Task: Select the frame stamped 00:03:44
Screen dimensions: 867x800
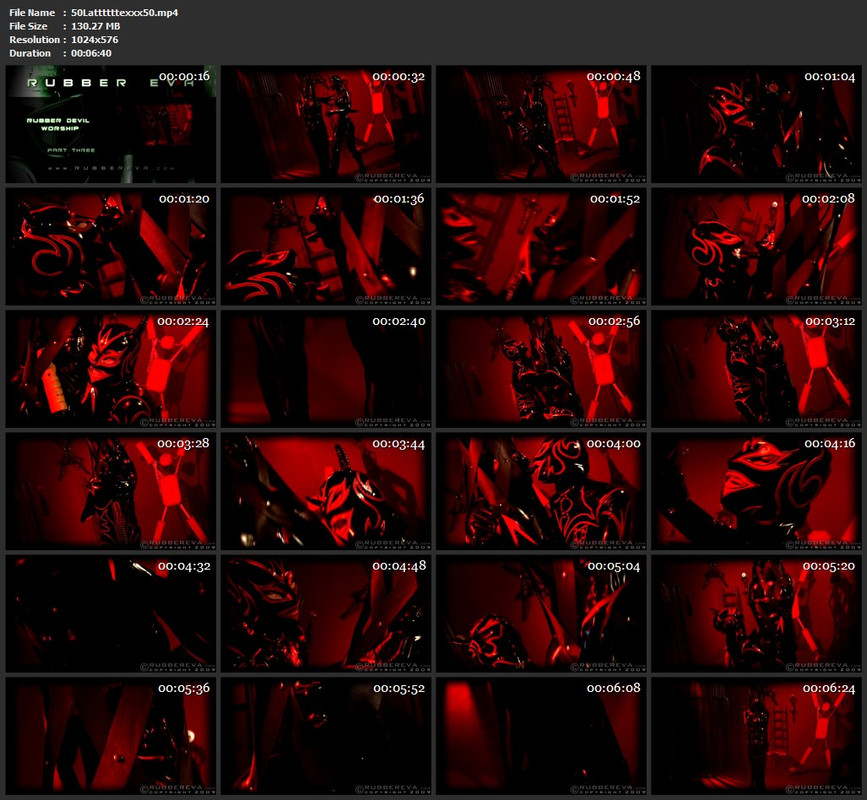Action: coord(326,491)
